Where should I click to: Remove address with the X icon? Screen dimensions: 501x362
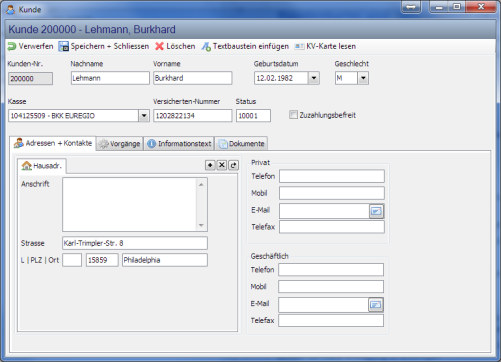pyautogui.click(x=222, y=165)
